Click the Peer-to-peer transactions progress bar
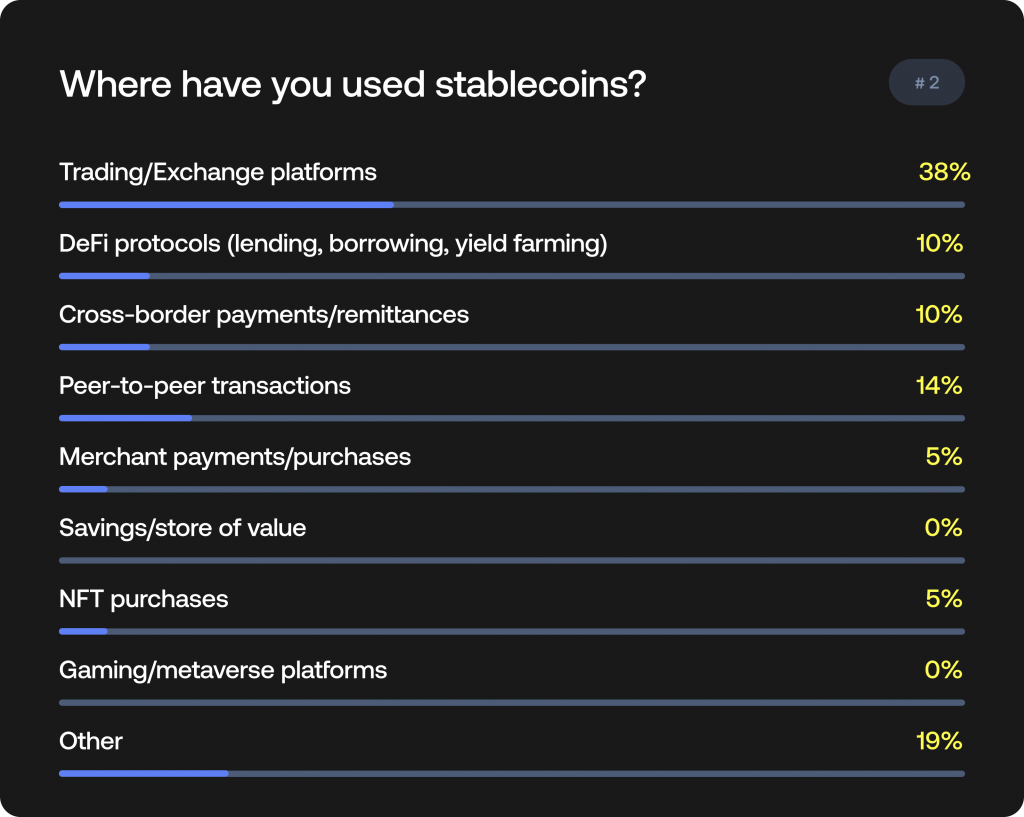 point(511,418)
